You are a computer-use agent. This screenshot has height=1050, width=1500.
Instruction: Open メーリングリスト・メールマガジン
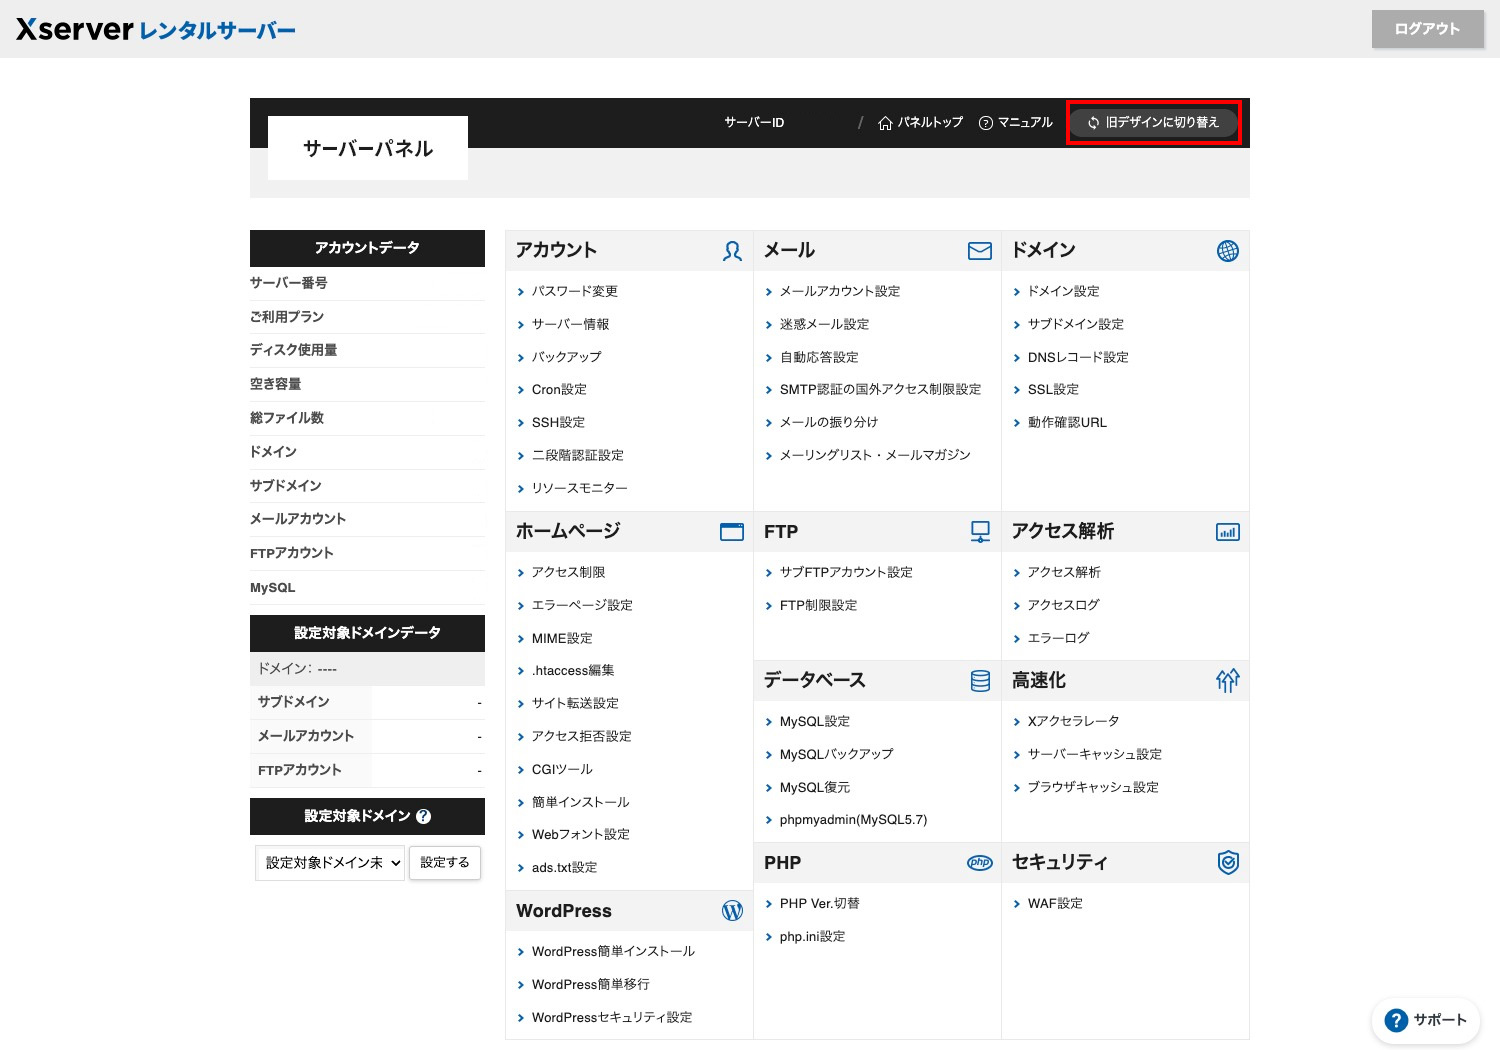875,456
